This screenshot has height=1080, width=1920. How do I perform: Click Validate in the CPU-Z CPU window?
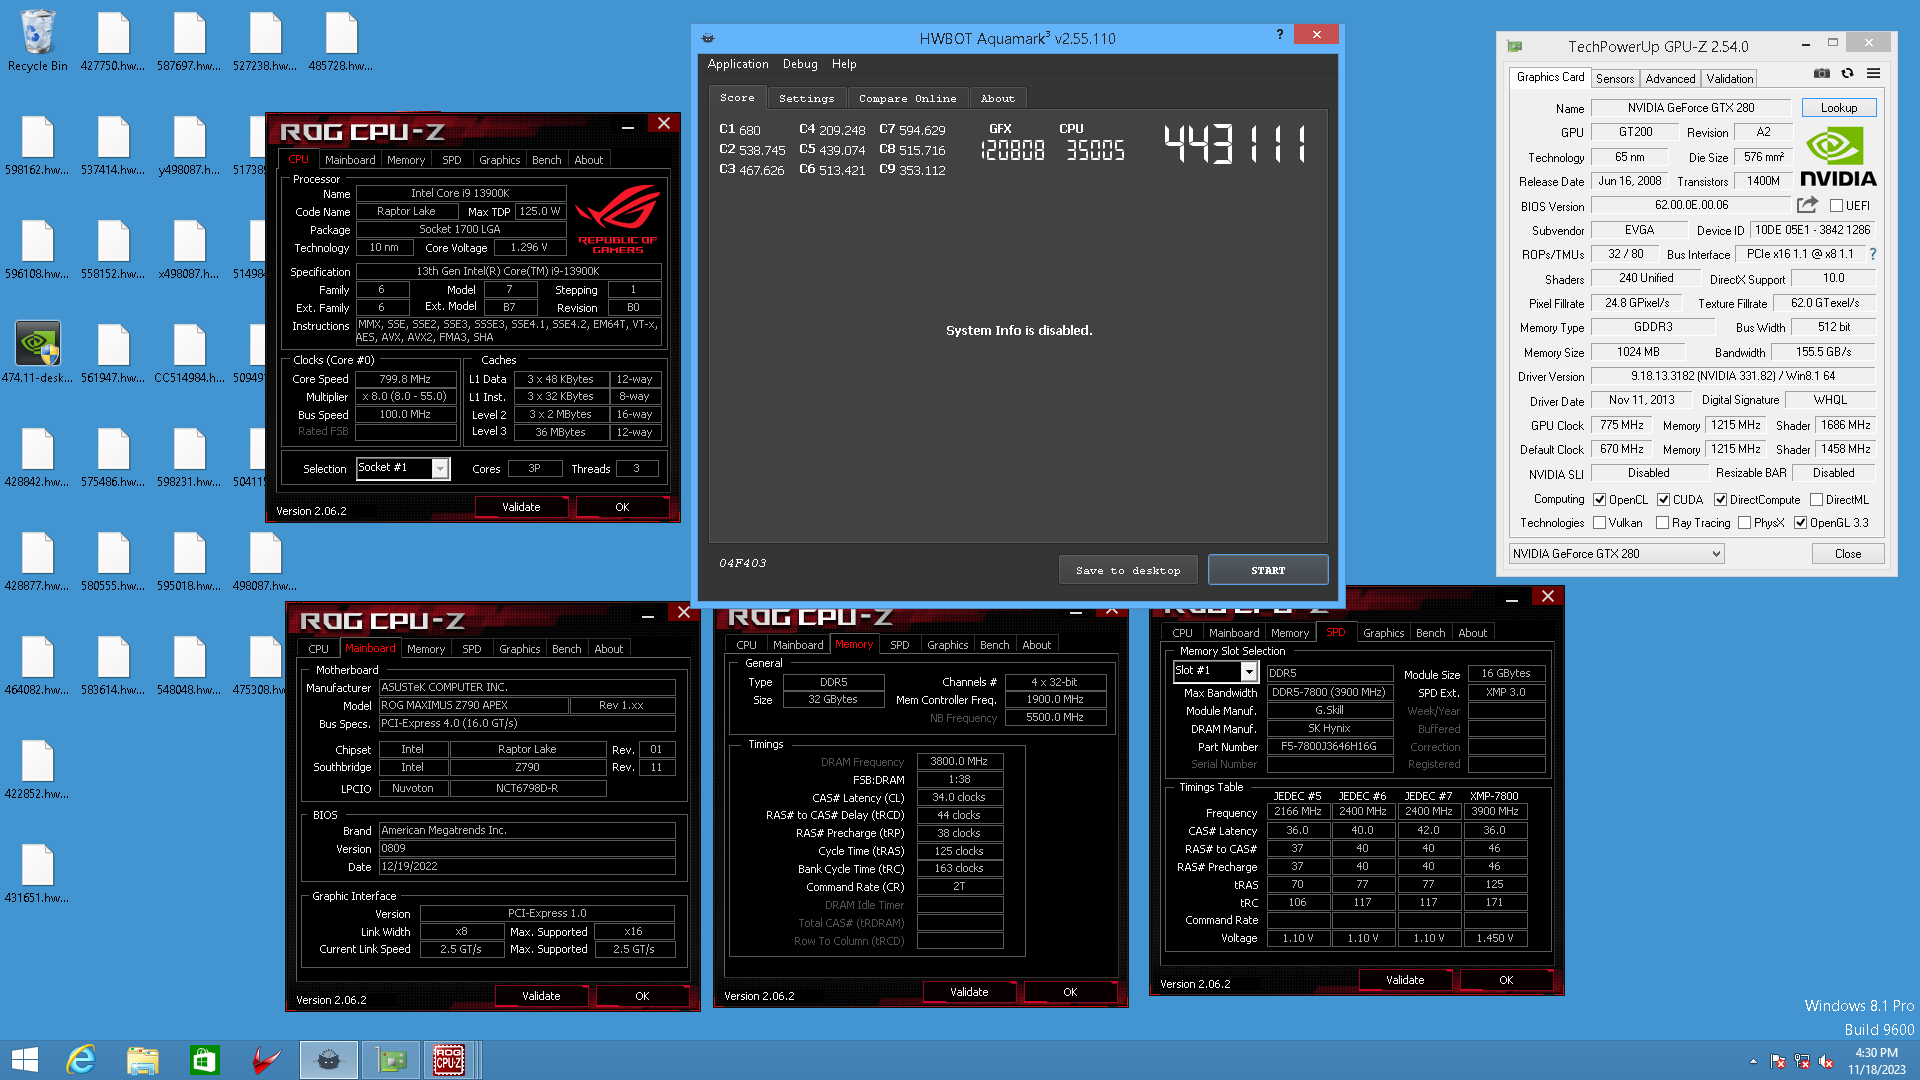click(x=521, y=507)
